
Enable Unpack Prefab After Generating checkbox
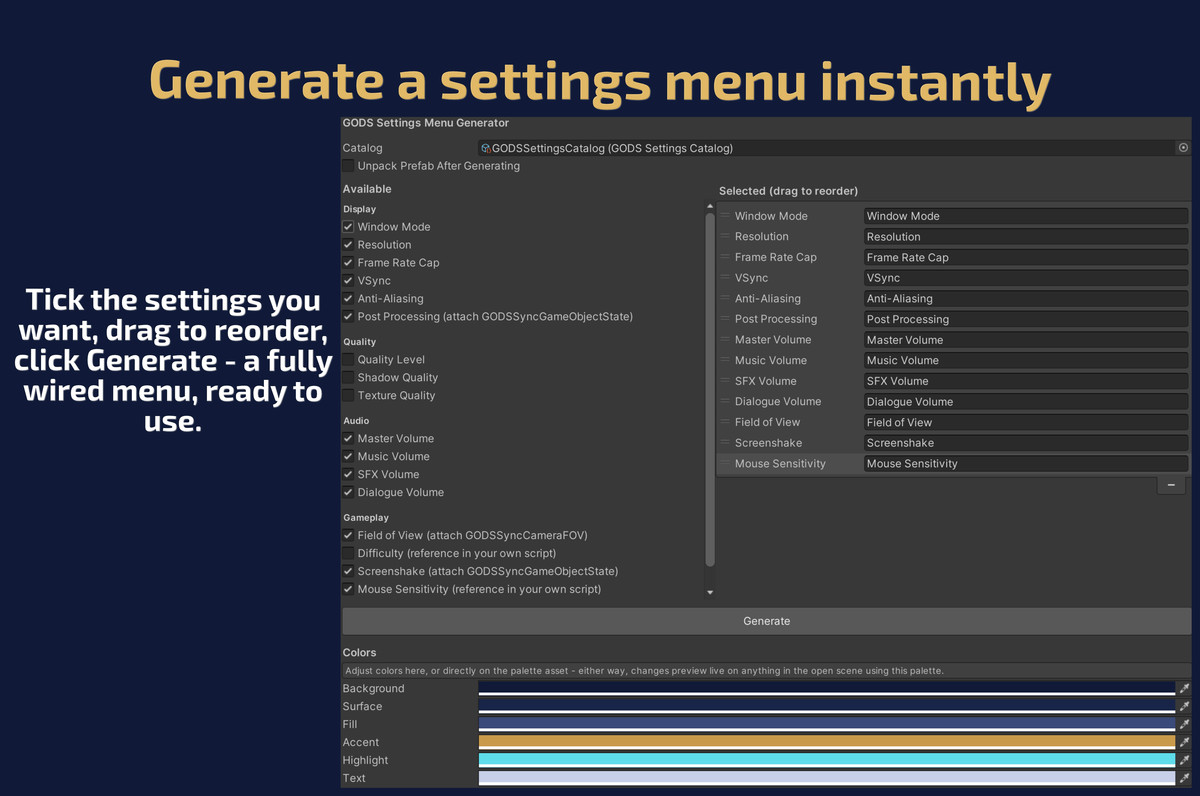[x=348, y=166]
